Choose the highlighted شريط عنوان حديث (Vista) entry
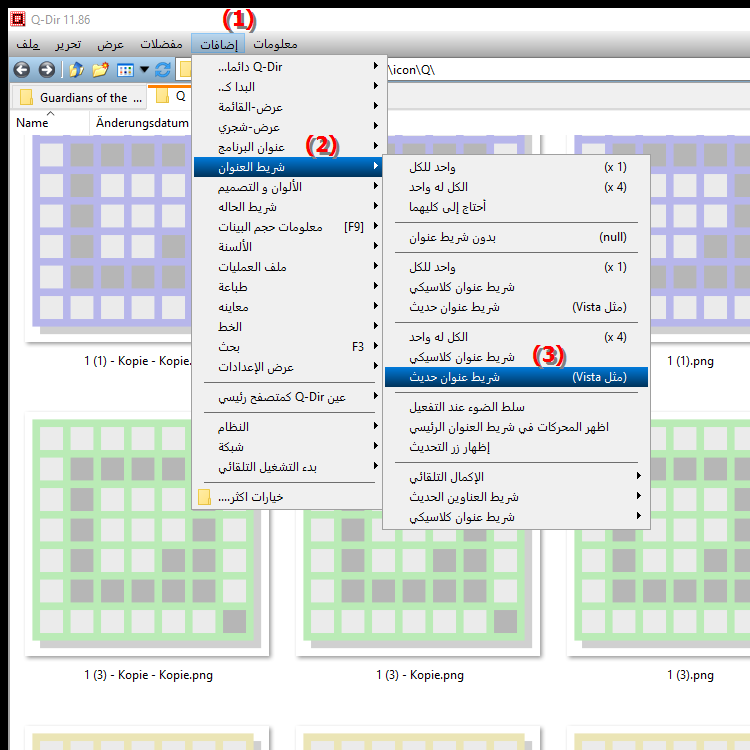The height and width of the screenshot is (750, 750). pyautogui.click(x=516, y=377)
